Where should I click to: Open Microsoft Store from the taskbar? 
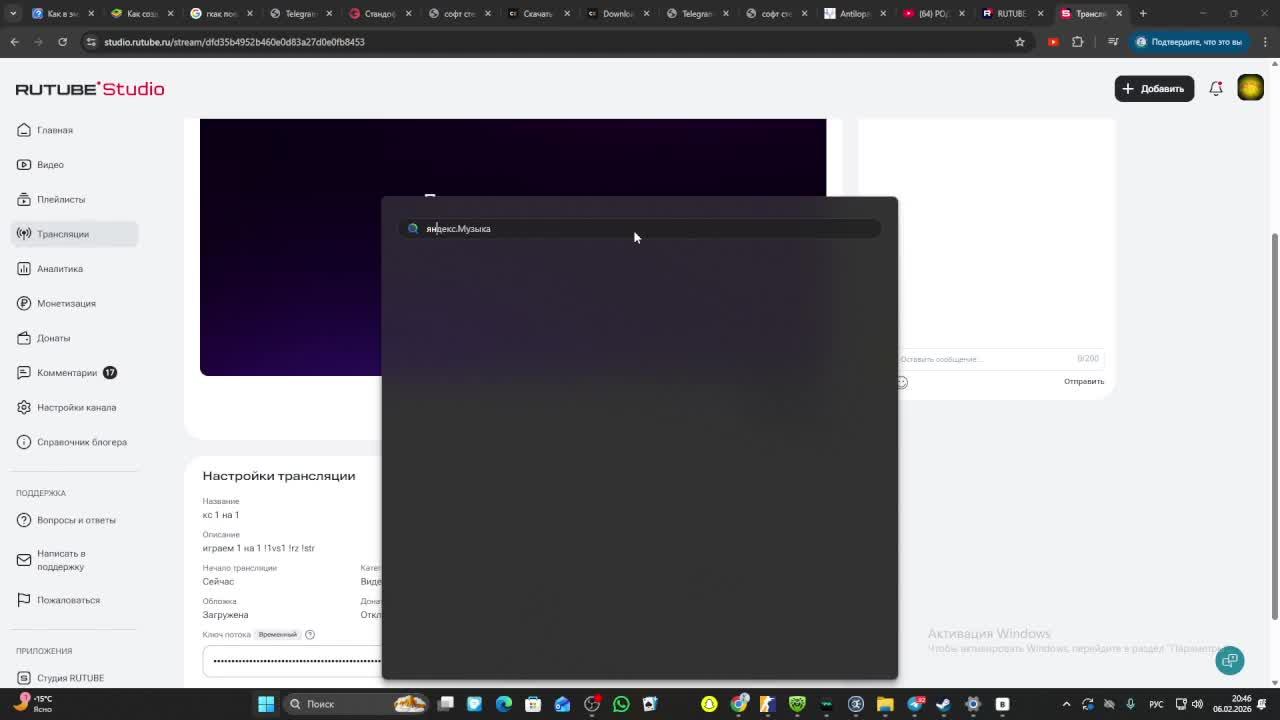(533, 704)
